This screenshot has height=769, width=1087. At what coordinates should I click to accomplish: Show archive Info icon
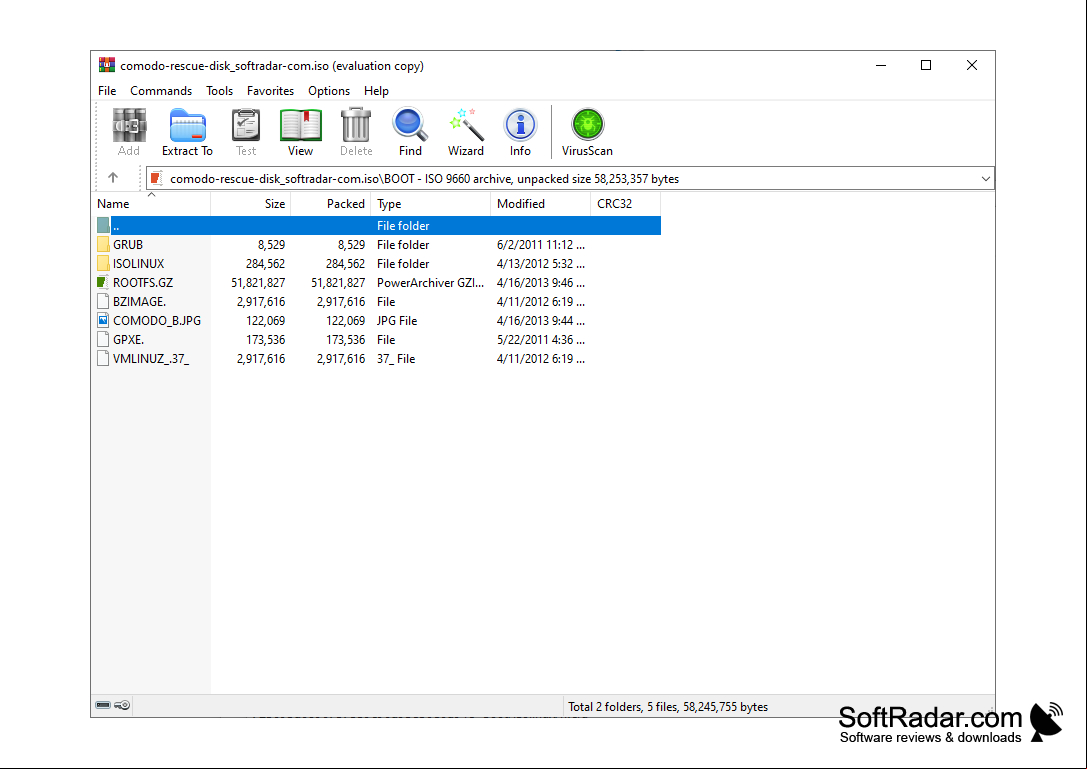pos(520,125)
